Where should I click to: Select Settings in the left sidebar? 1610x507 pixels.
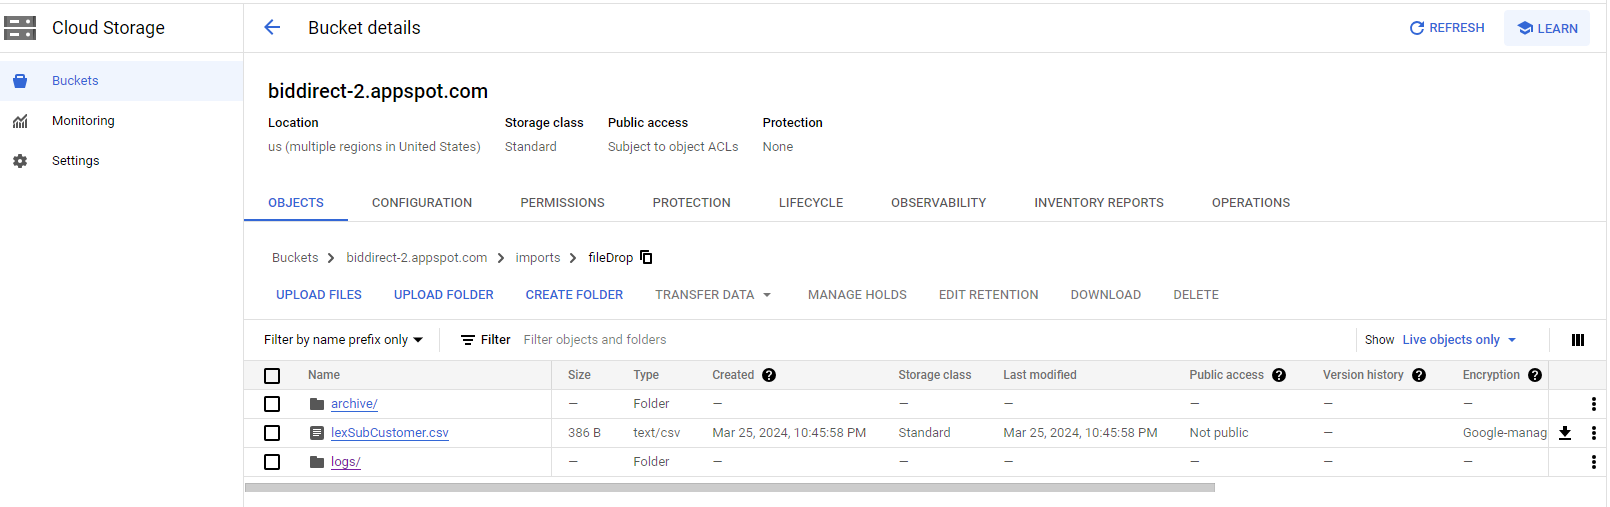point(121,161)
